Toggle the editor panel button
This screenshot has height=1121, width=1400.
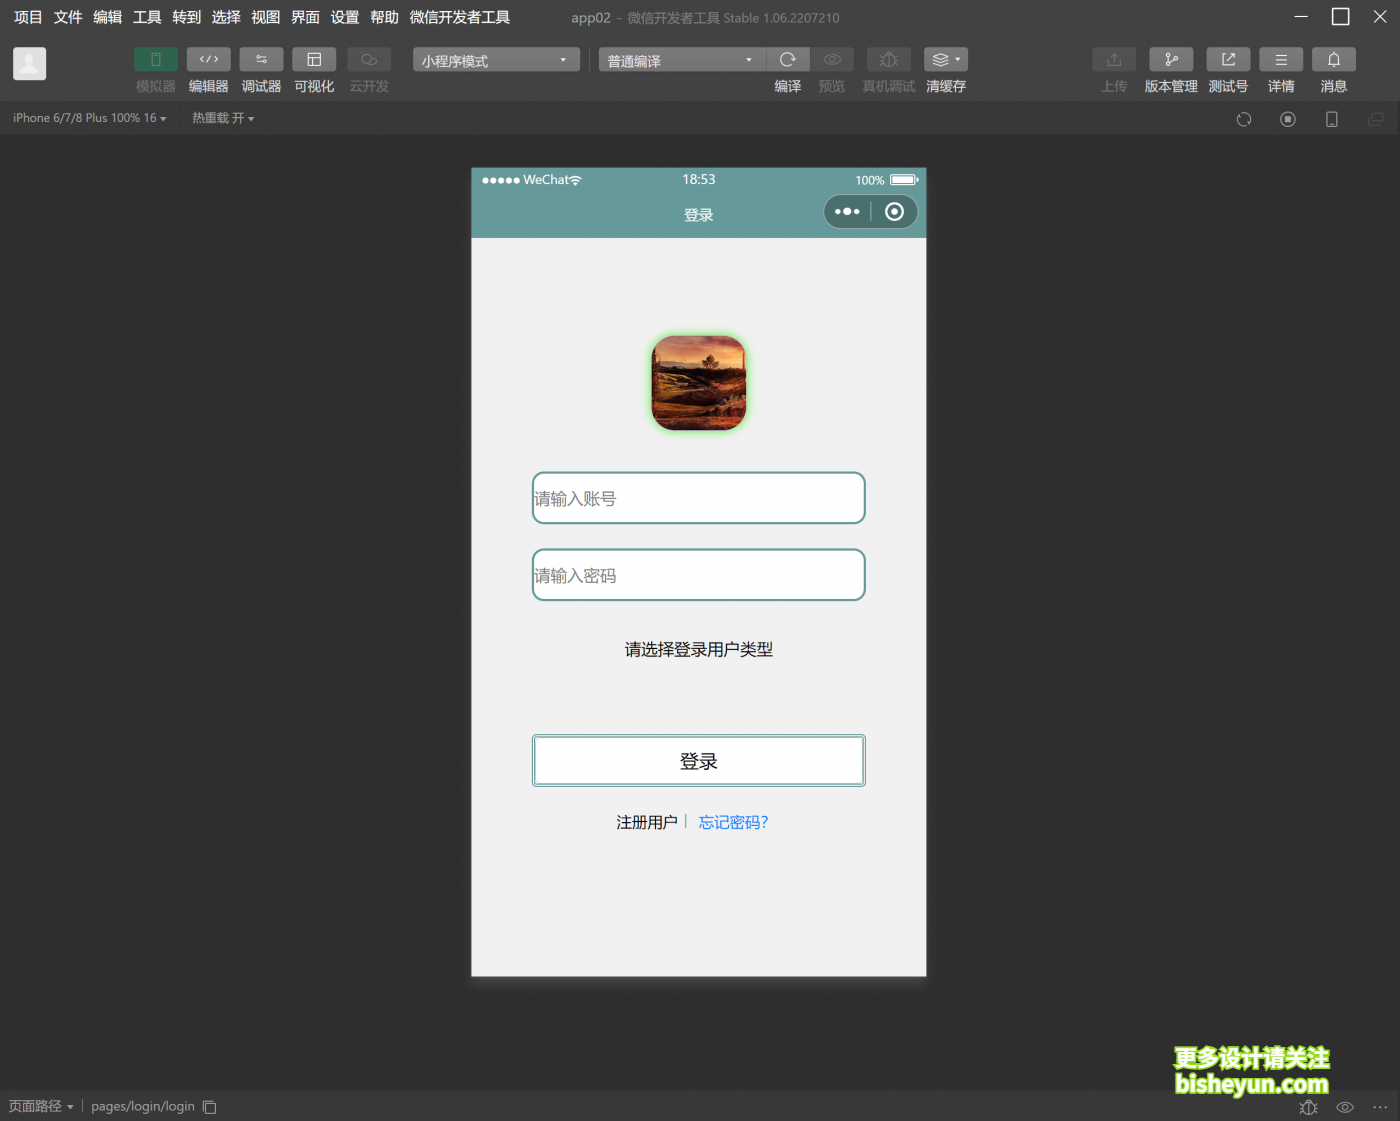coord(208,60)
